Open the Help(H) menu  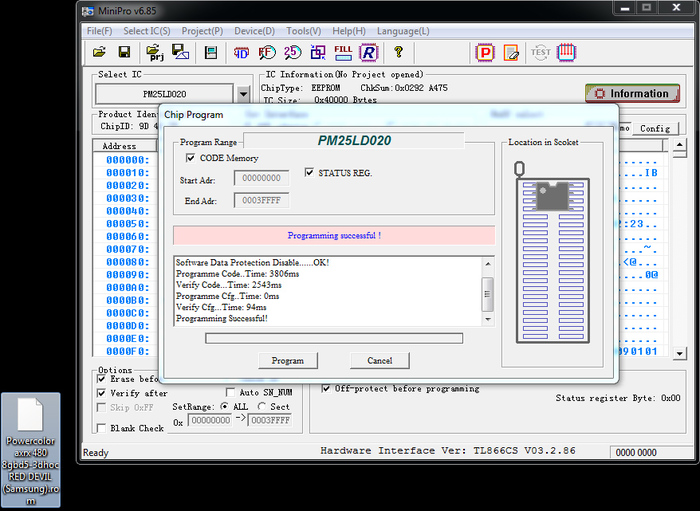[349, 31]
